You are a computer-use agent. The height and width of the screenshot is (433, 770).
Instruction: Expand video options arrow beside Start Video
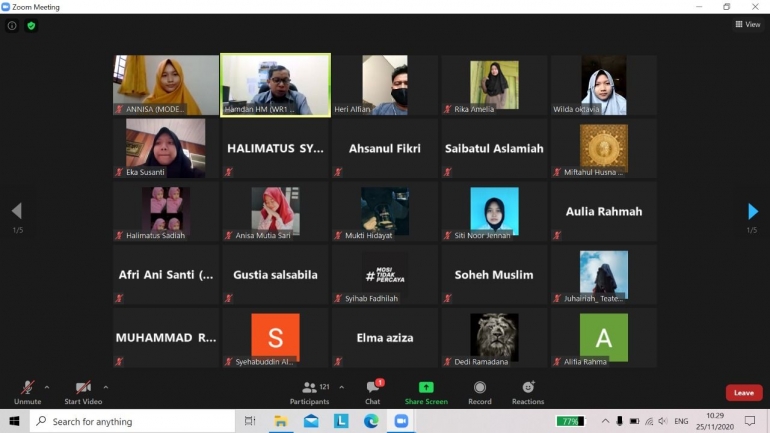(106, 387)
